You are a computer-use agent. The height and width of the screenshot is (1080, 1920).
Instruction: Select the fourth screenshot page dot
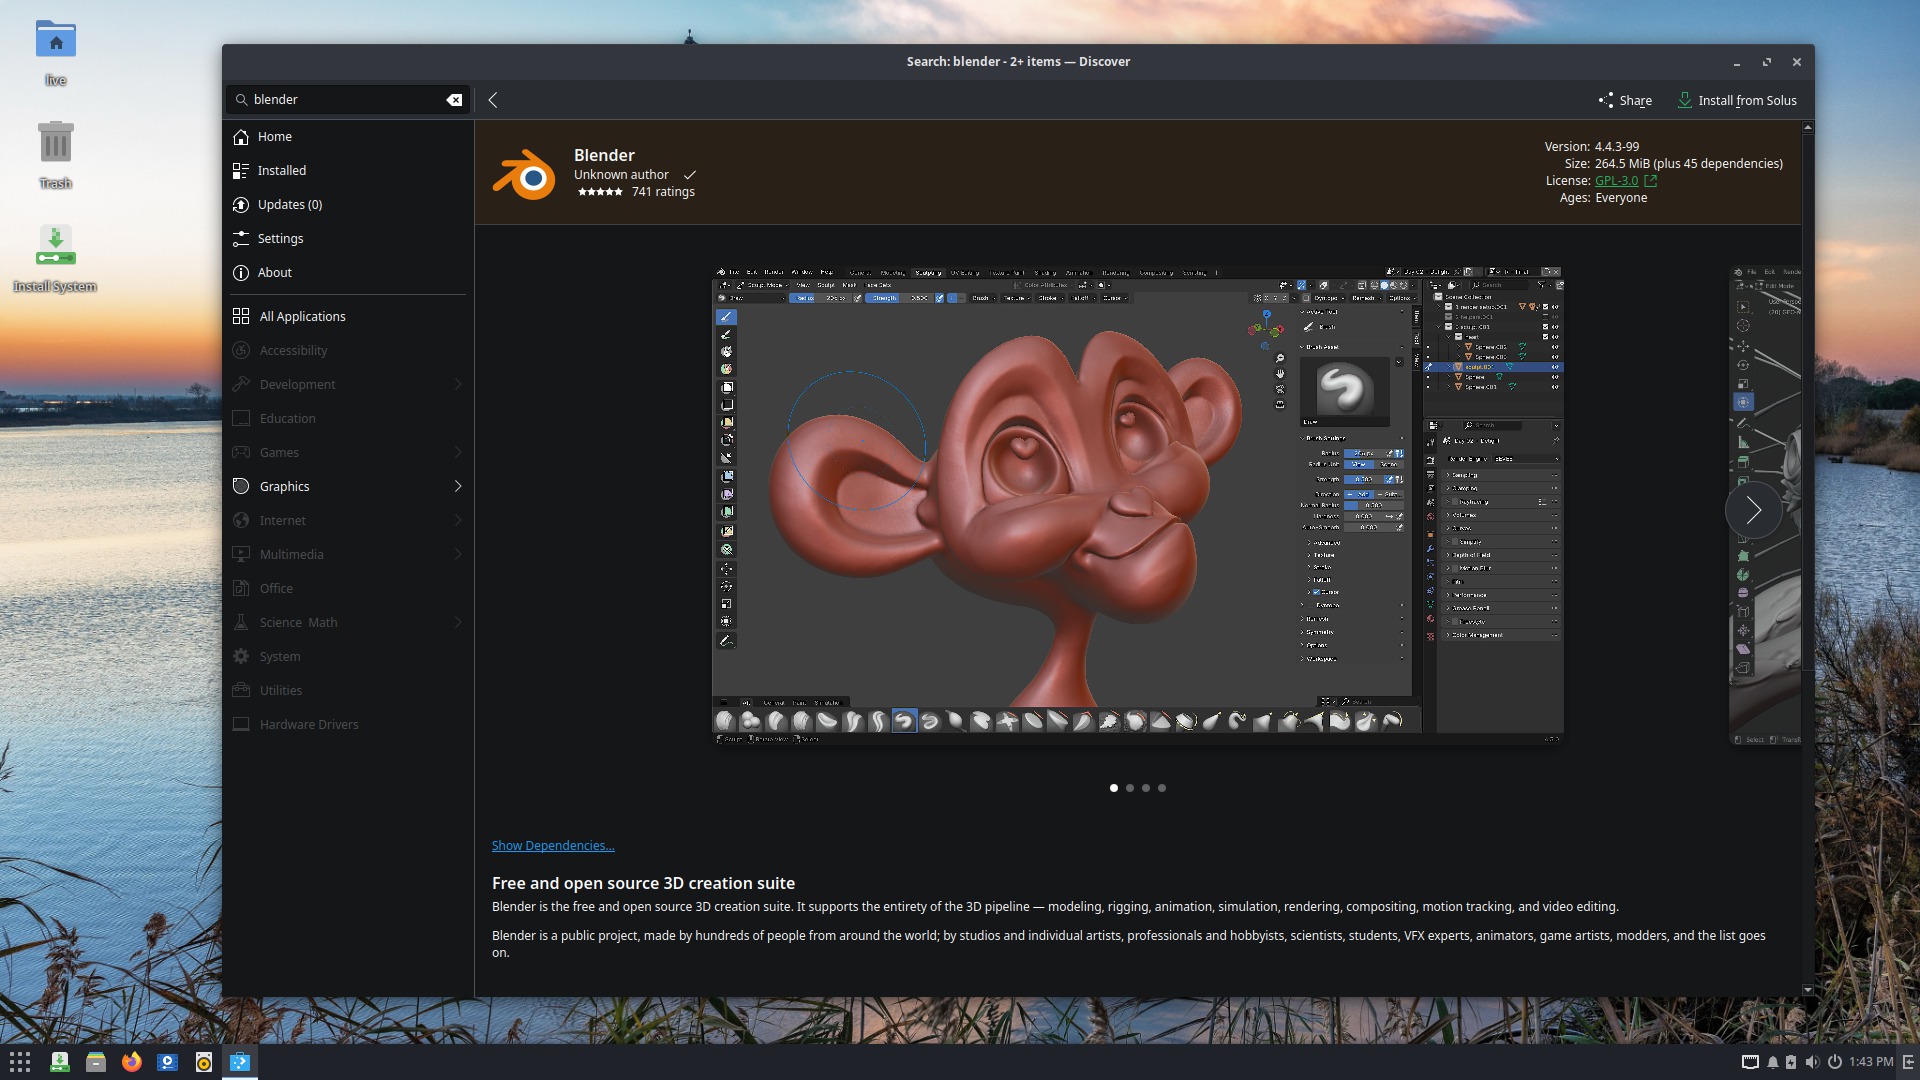pos(1162,789)
